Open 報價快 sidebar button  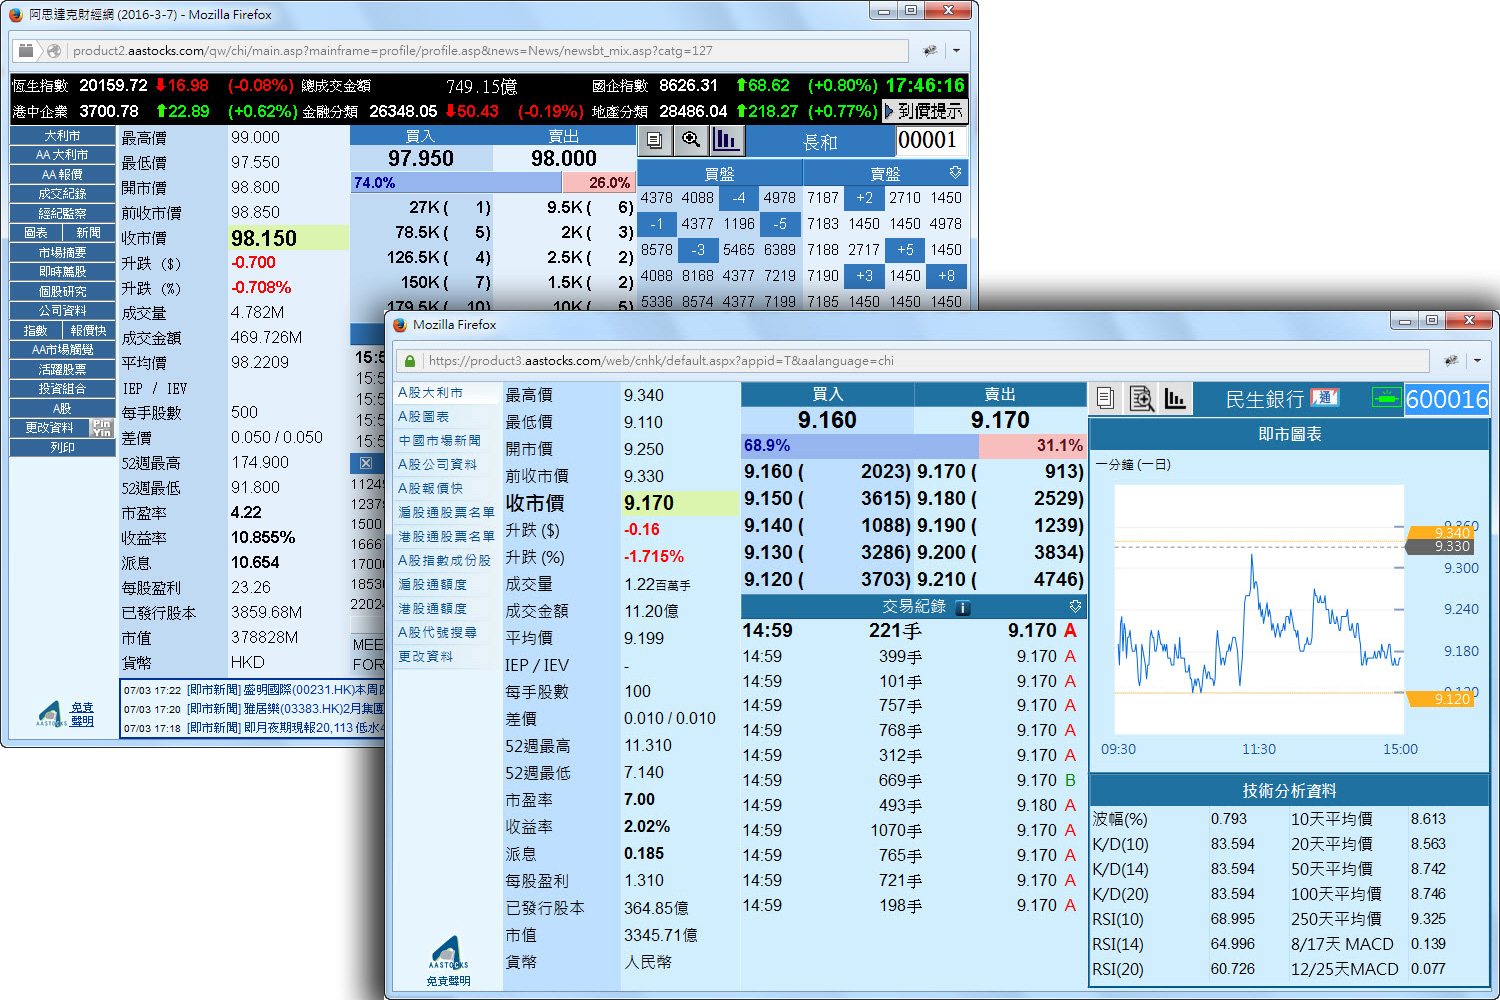89,330
